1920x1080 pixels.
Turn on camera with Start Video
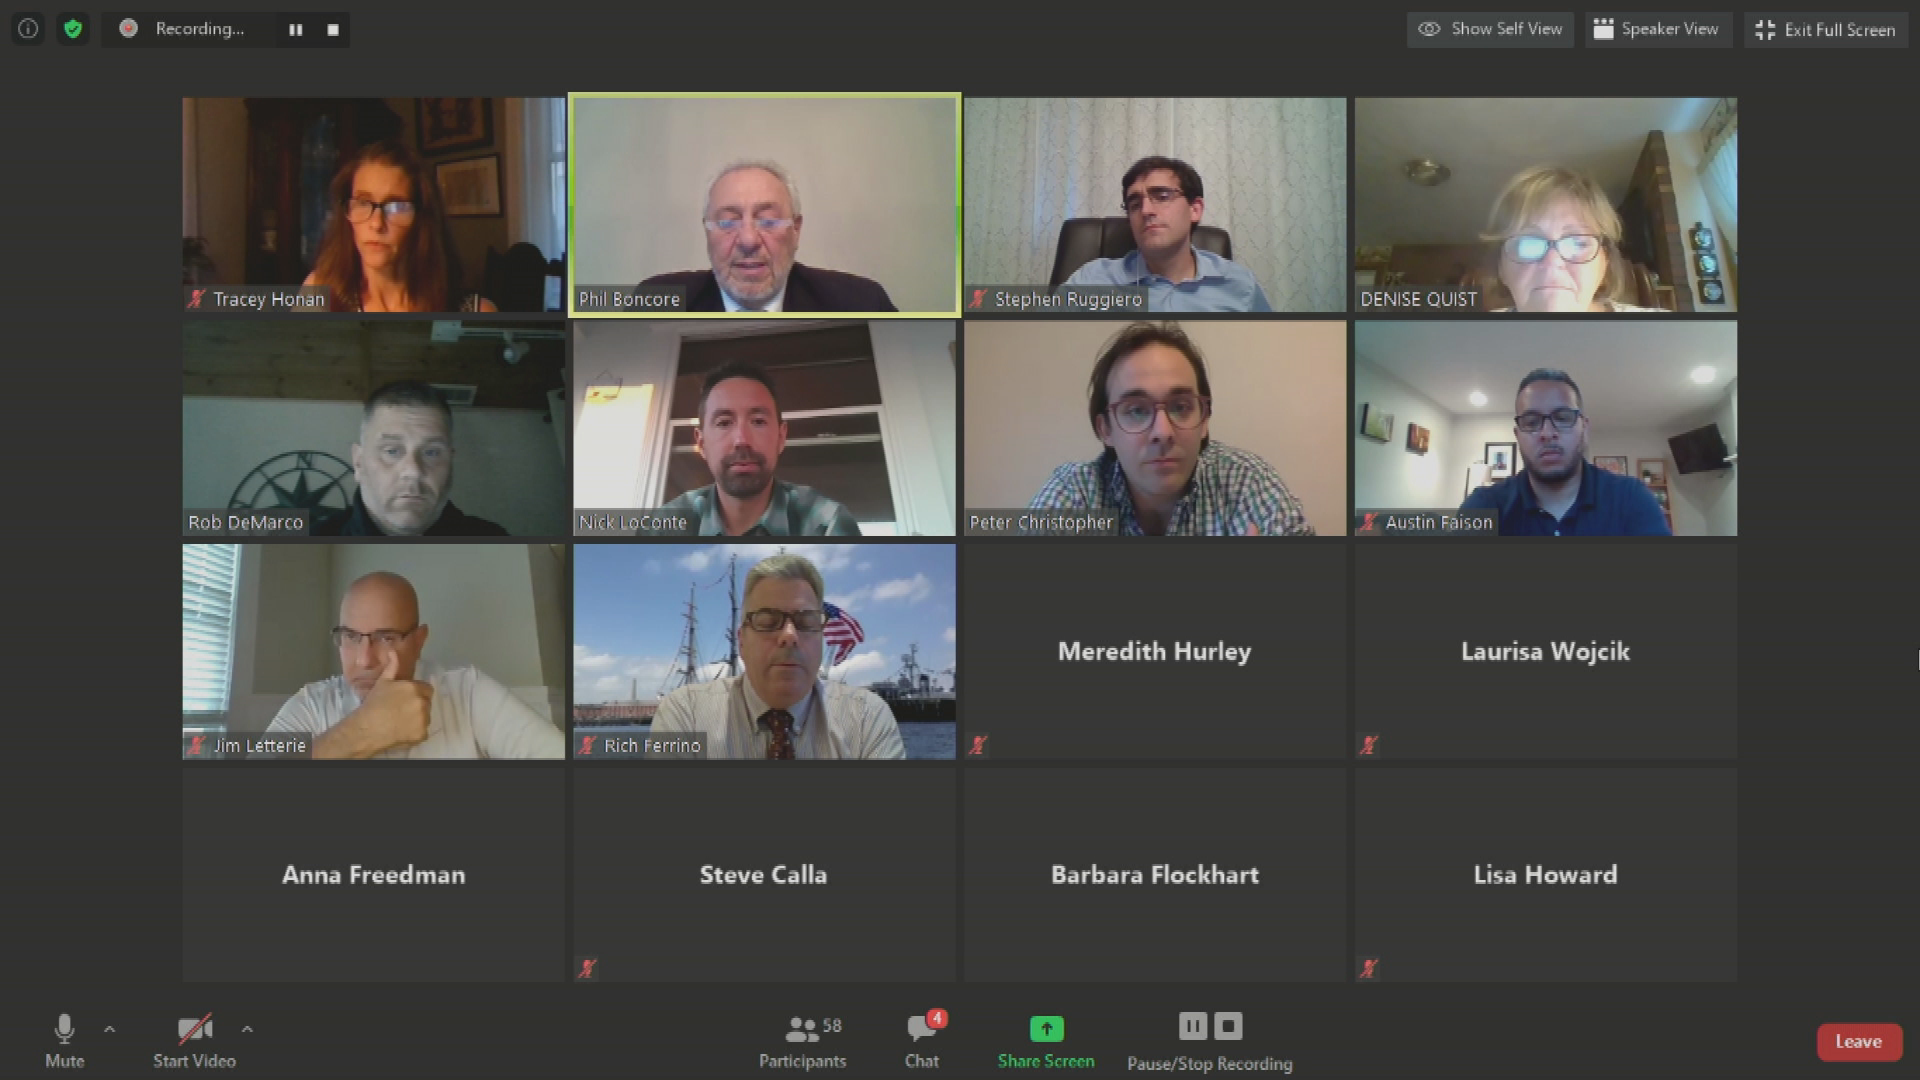click(194, 1041)
